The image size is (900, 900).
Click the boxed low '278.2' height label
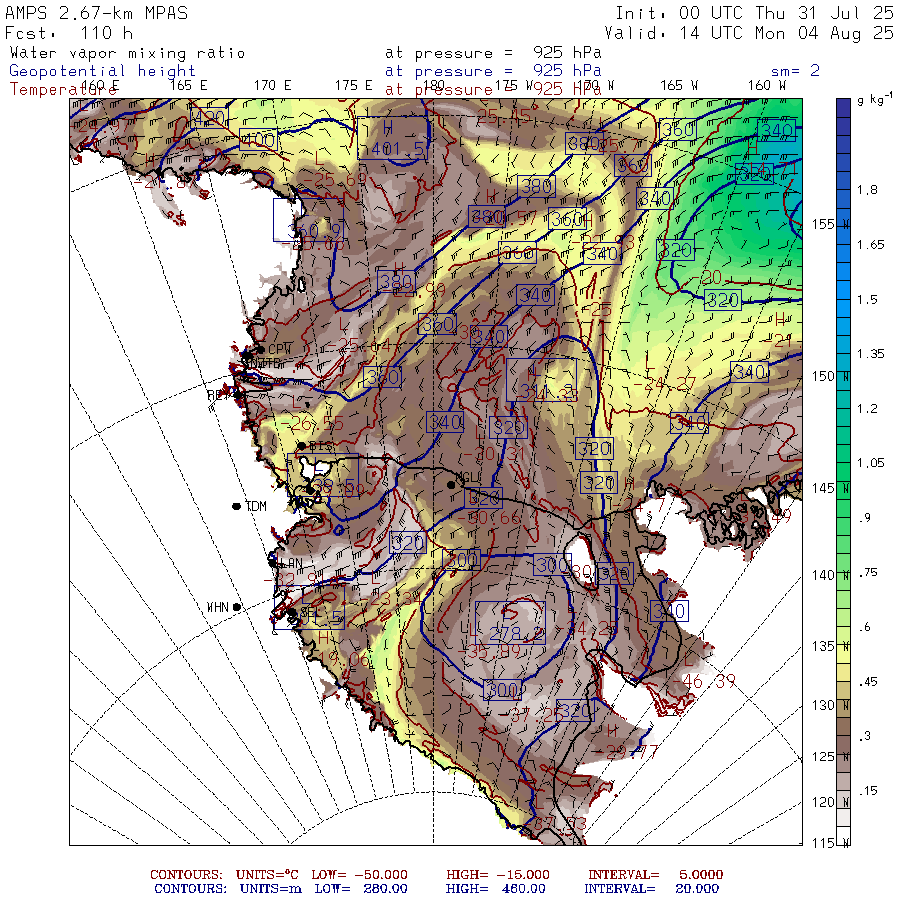click(510, 622)
